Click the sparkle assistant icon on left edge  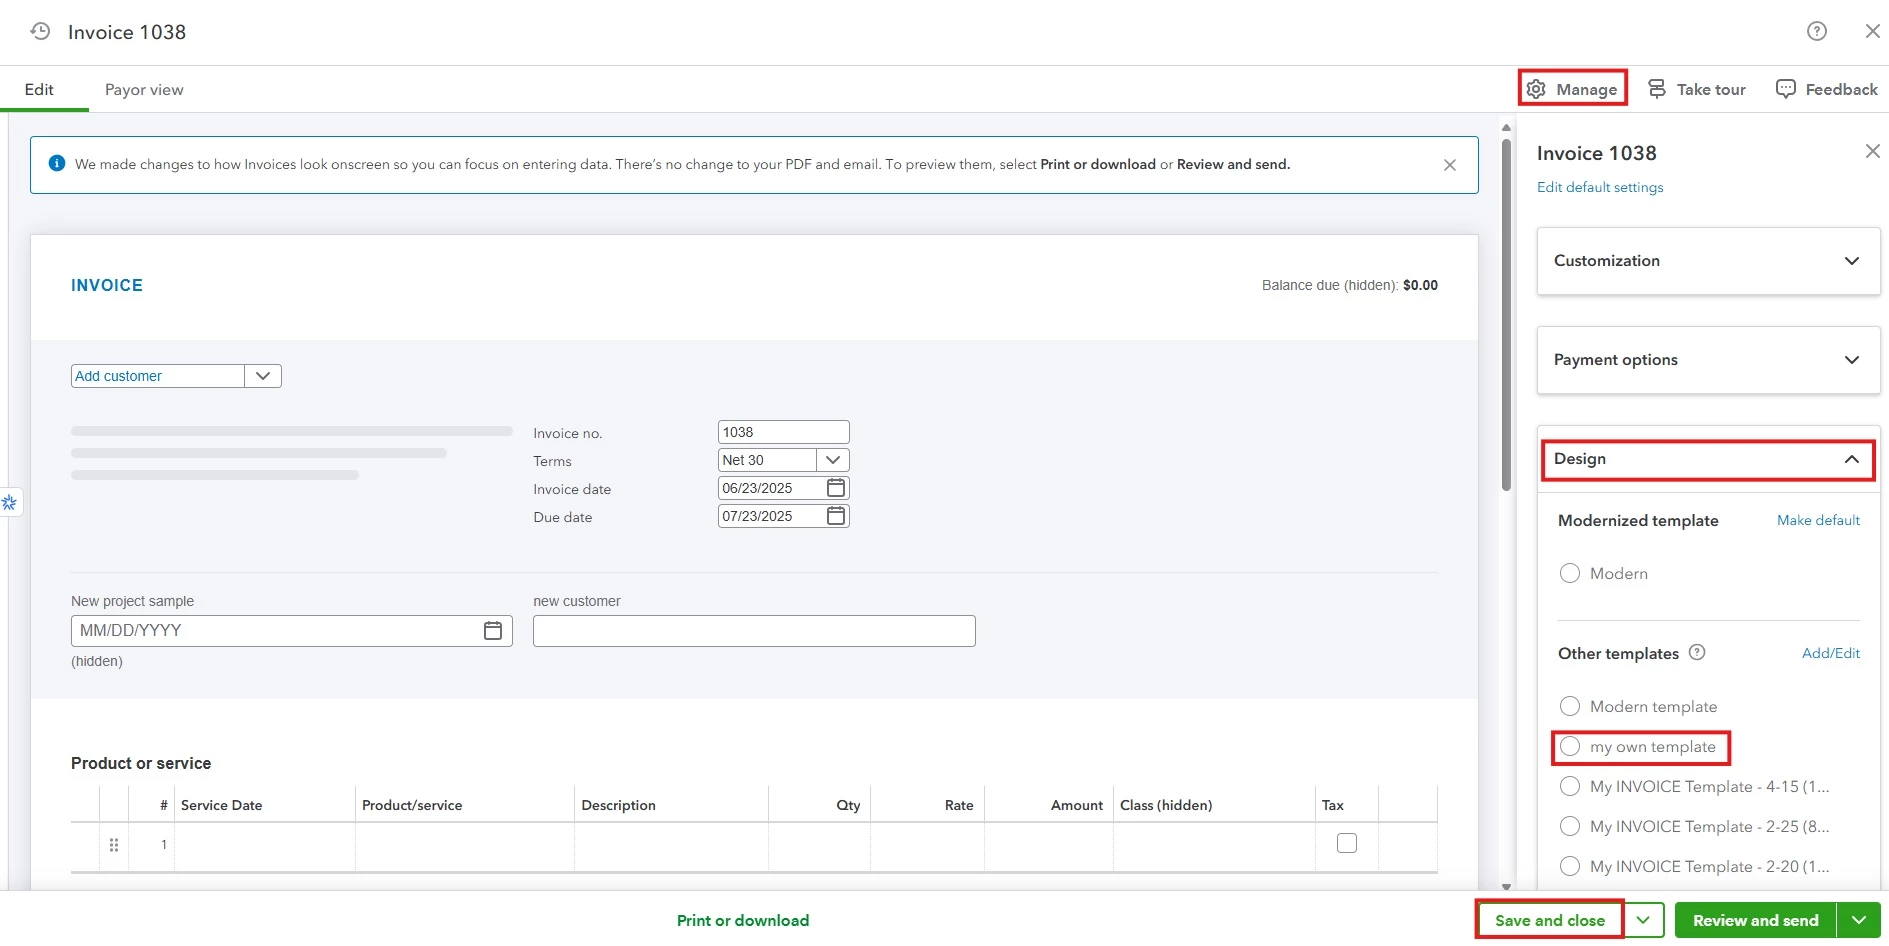point(9,502)
